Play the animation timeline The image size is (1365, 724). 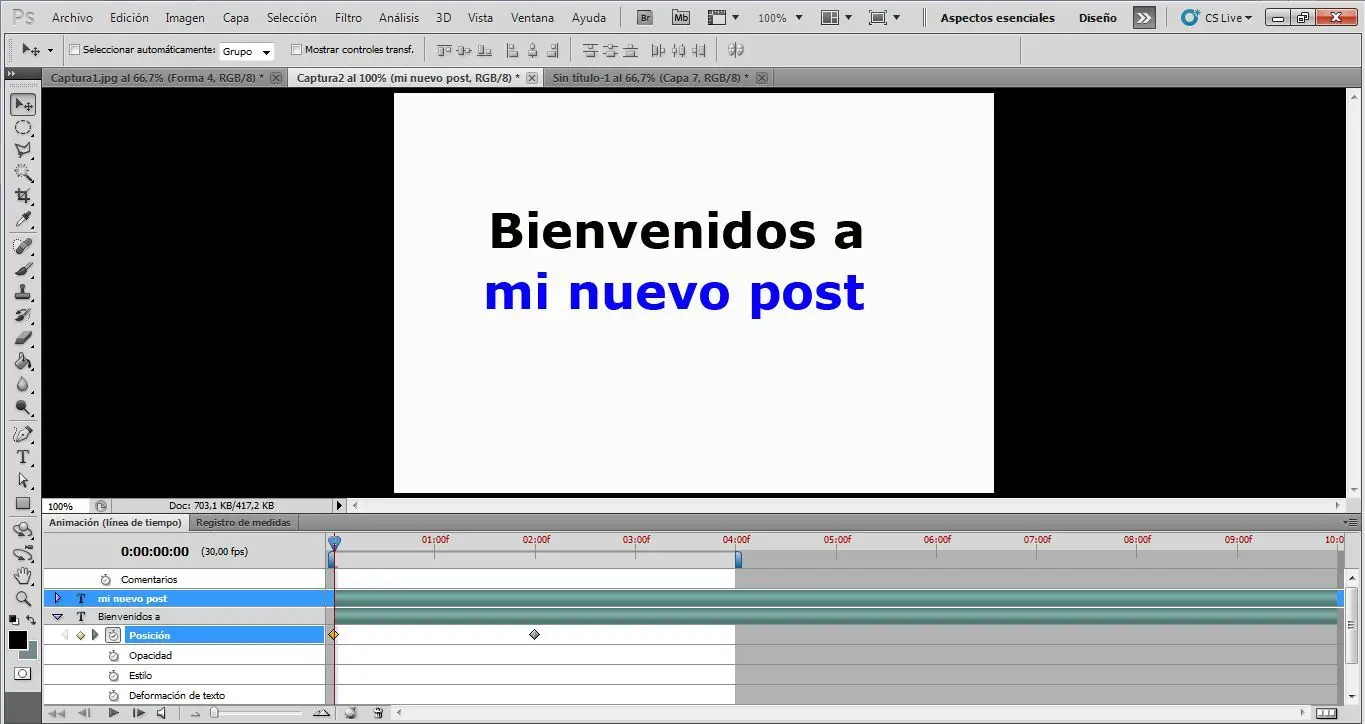113,713
